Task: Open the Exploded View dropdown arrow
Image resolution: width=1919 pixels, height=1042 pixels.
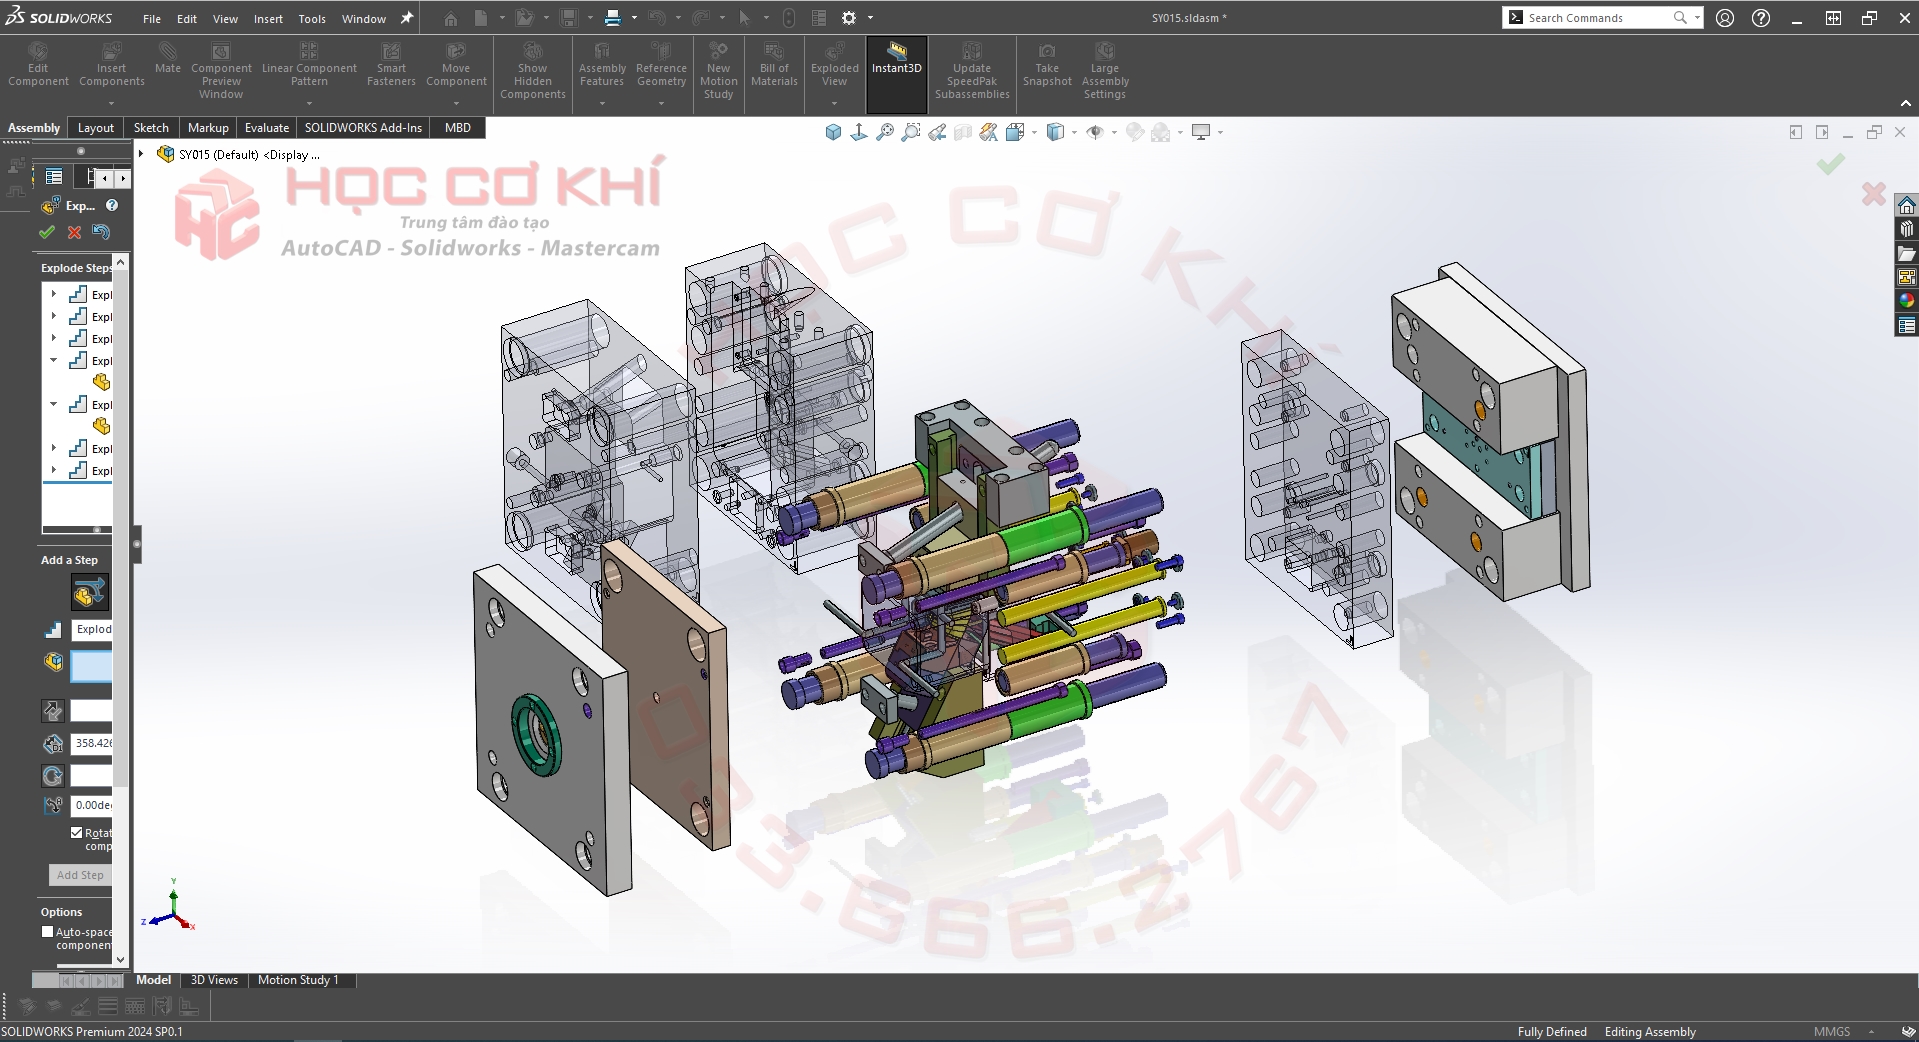Action: (834, 103)
